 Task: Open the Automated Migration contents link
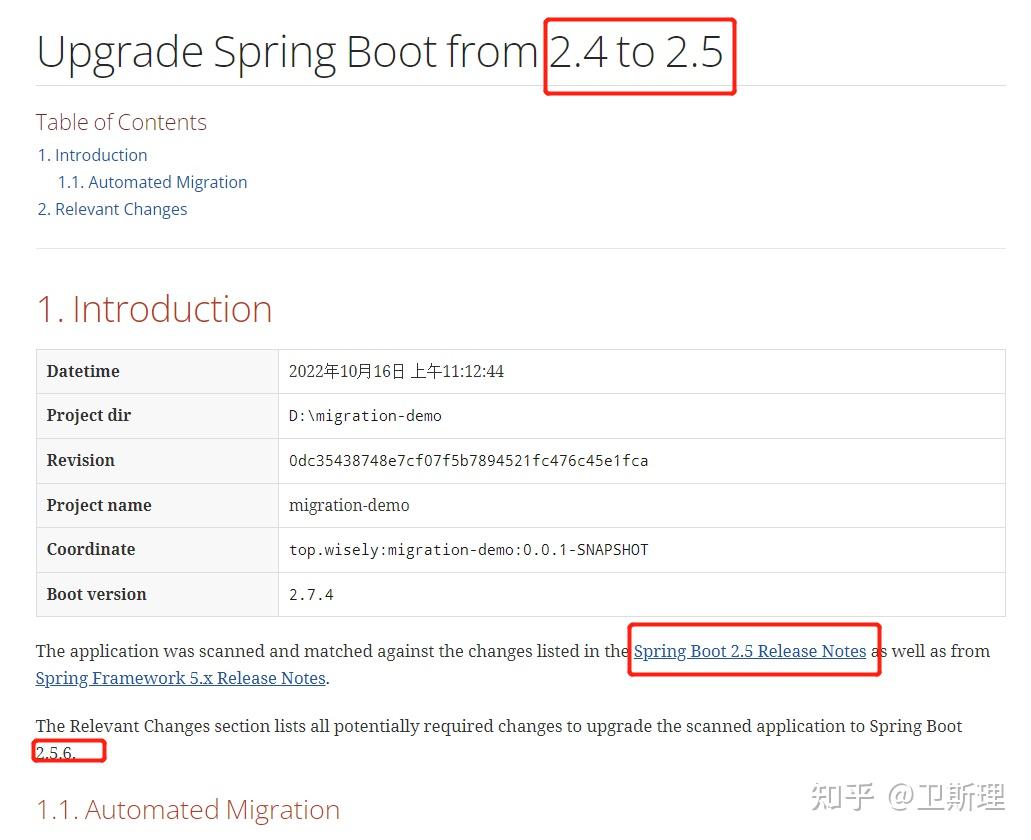pos(167,182)
